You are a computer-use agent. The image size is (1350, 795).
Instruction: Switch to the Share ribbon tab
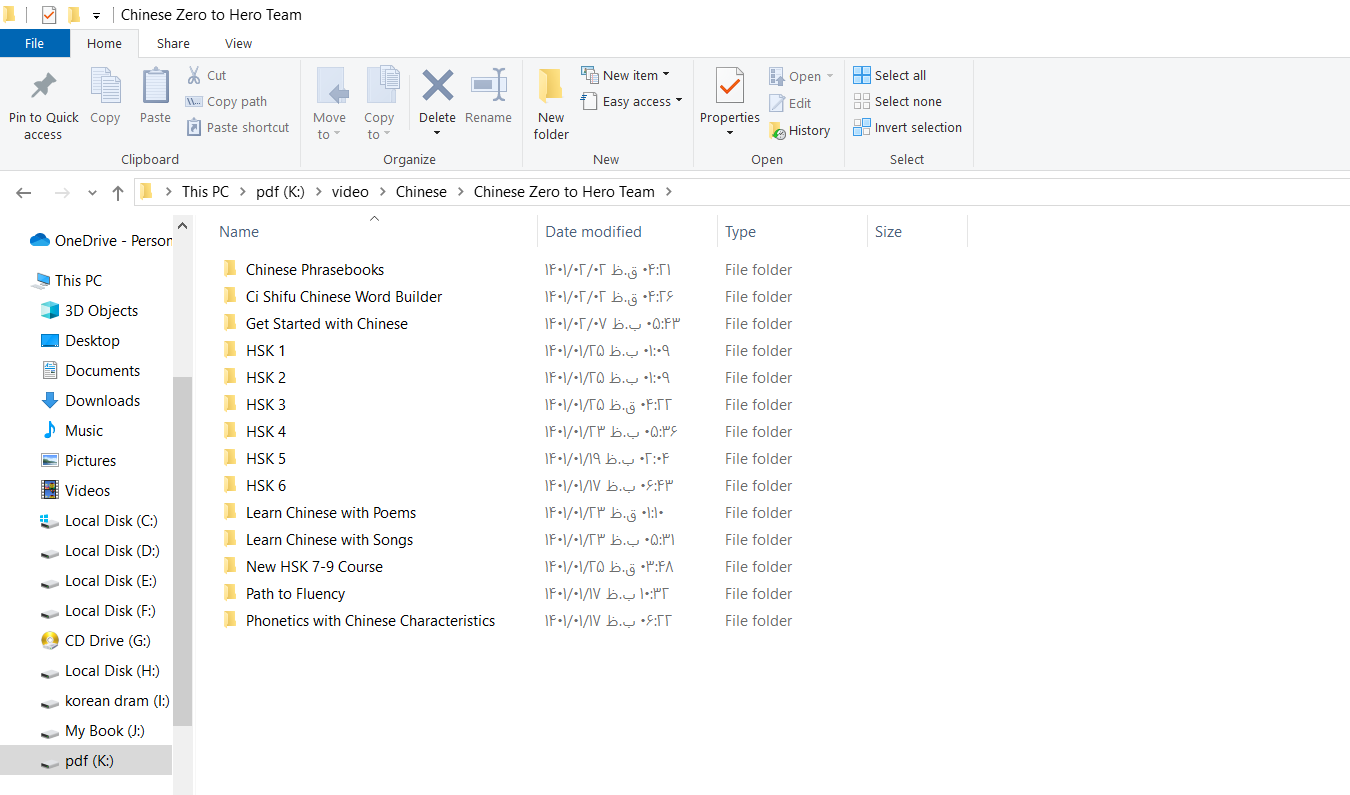(x=173, y=43)
